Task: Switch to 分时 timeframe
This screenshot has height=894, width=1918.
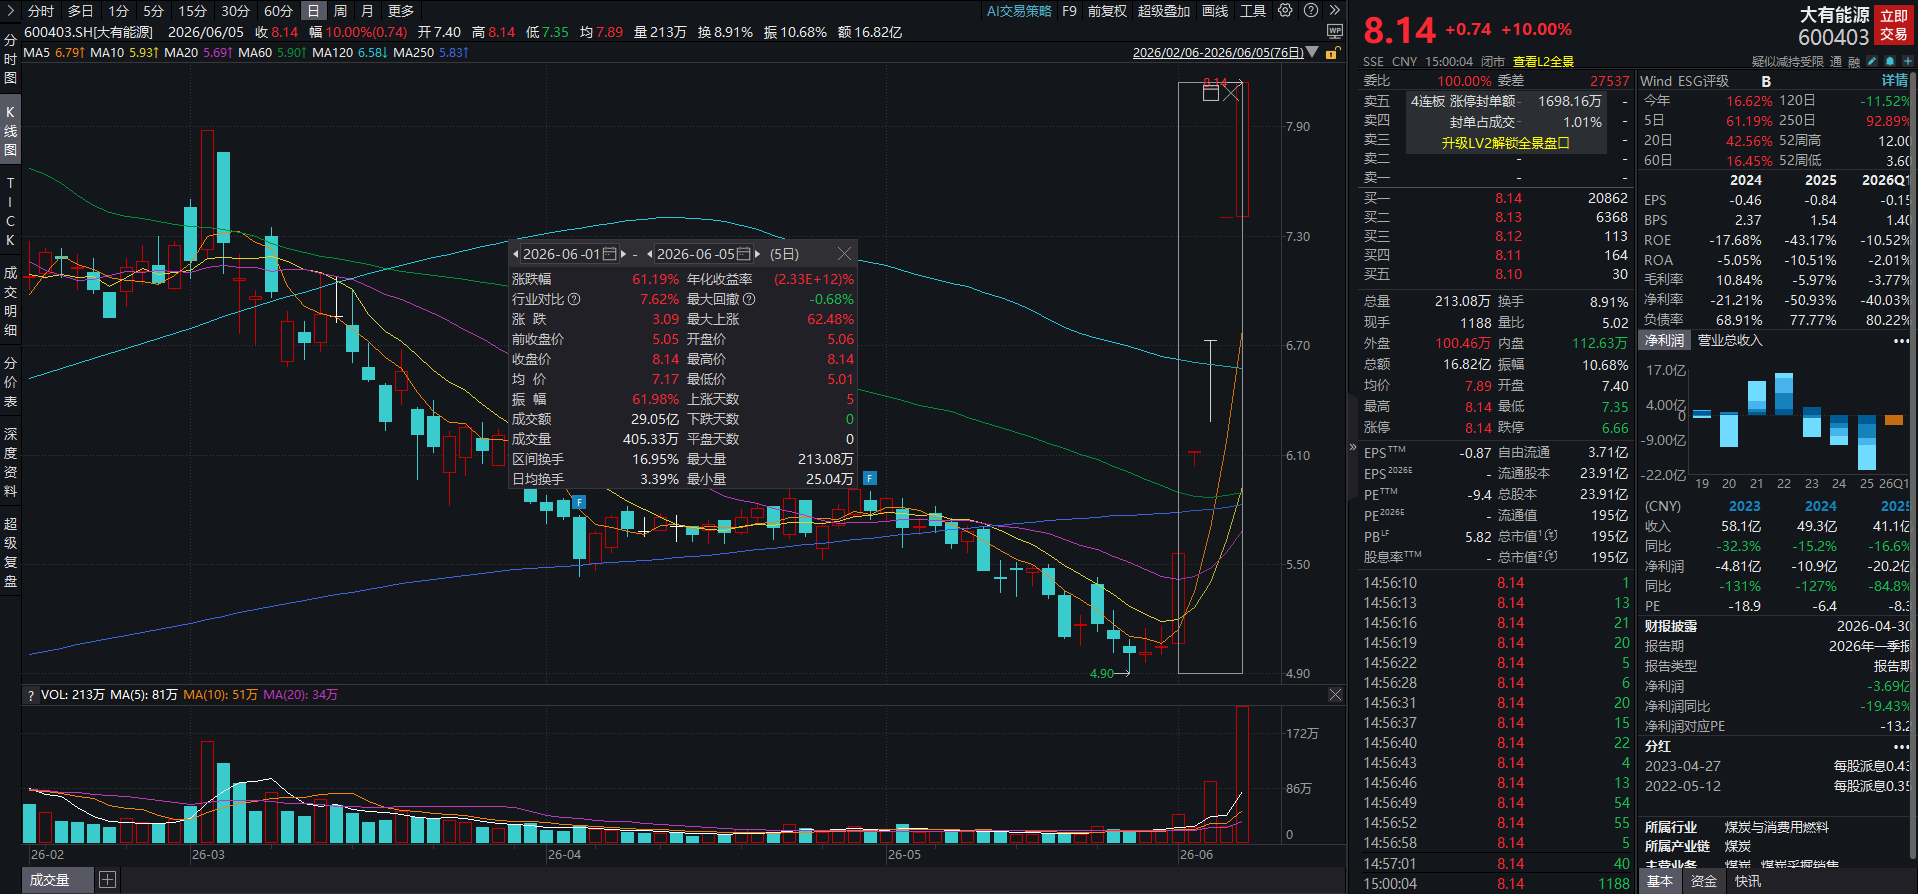Action: tap(41, 11)
